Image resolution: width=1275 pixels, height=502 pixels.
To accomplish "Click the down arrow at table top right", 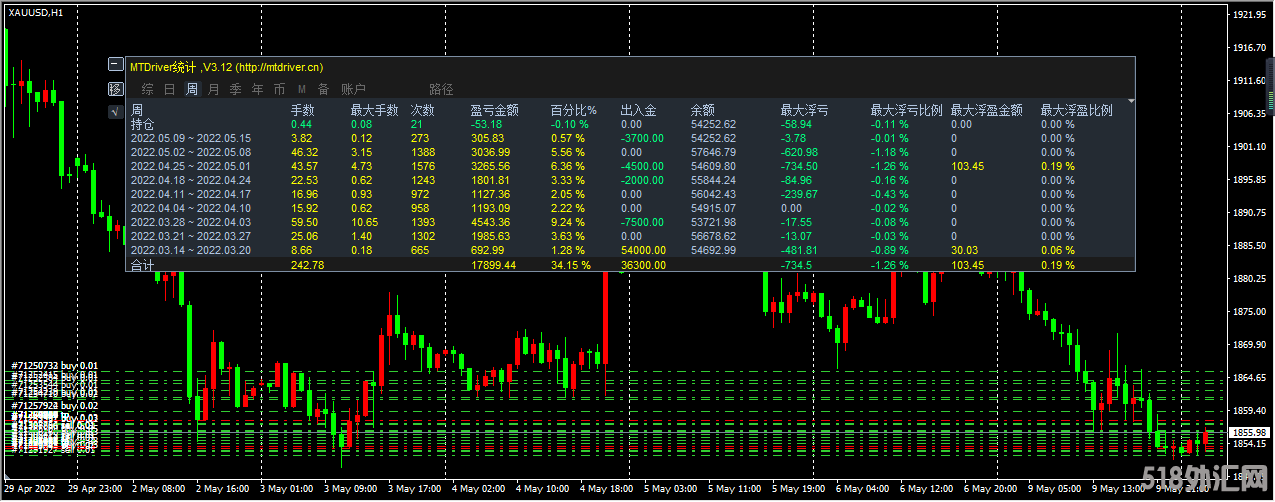I will click(1131, 100).
